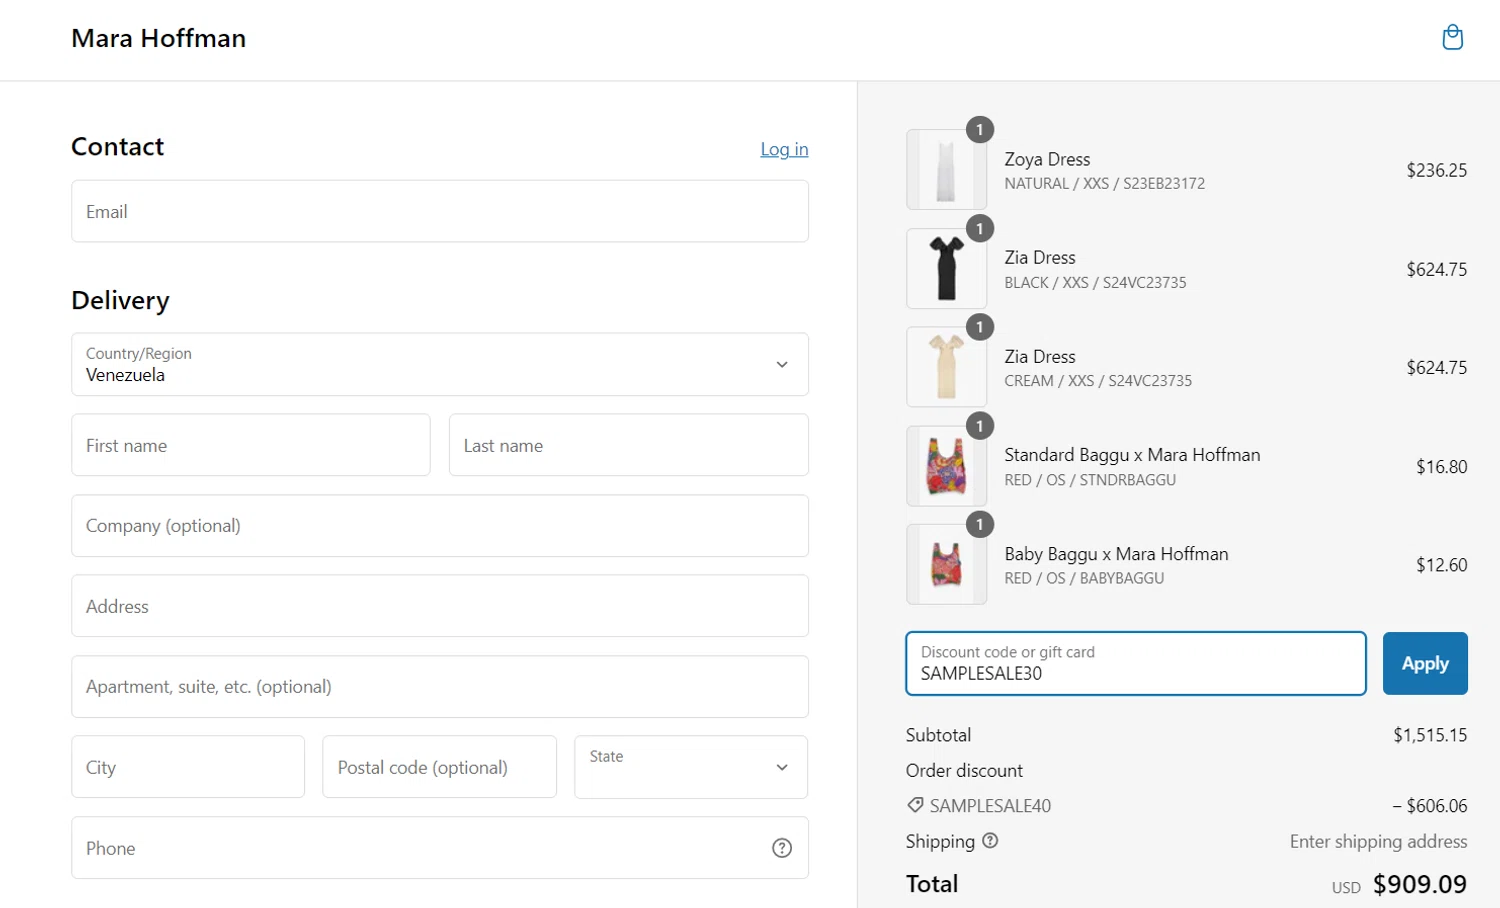The width and height of the screenshot is (1500, 908).
Task: Click 'CREAM / XXS / S24VC23735' variant text
Action: [x=1098, y=381]
